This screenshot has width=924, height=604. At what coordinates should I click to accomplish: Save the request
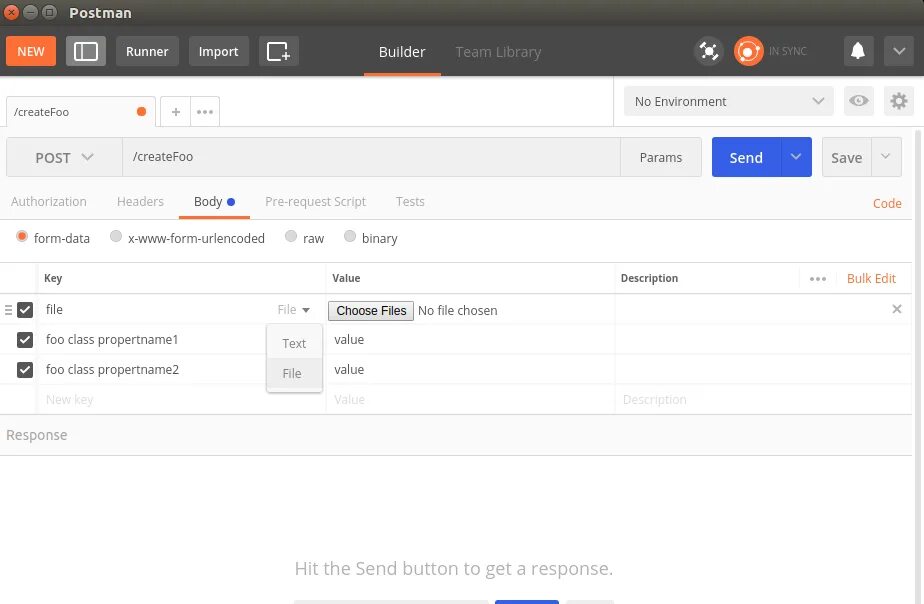pyautogui.click(x=846, y=157)
